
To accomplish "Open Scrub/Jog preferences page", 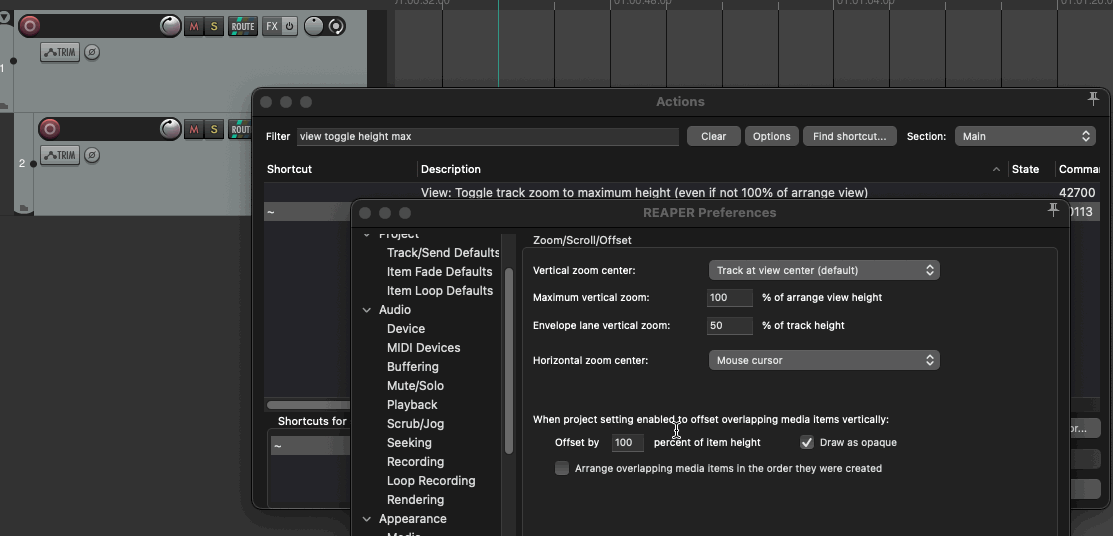I will (415, 425).
